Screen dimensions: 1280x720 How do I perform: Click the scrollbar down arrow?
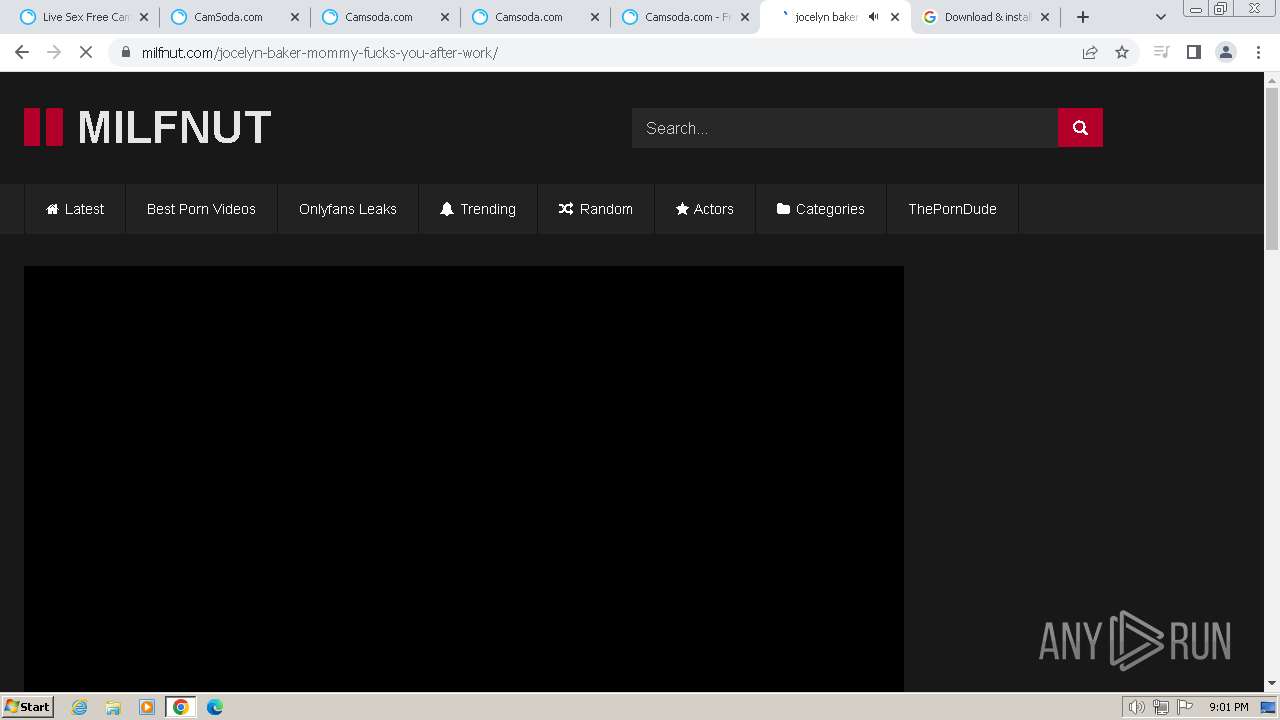coord(1272,683)
